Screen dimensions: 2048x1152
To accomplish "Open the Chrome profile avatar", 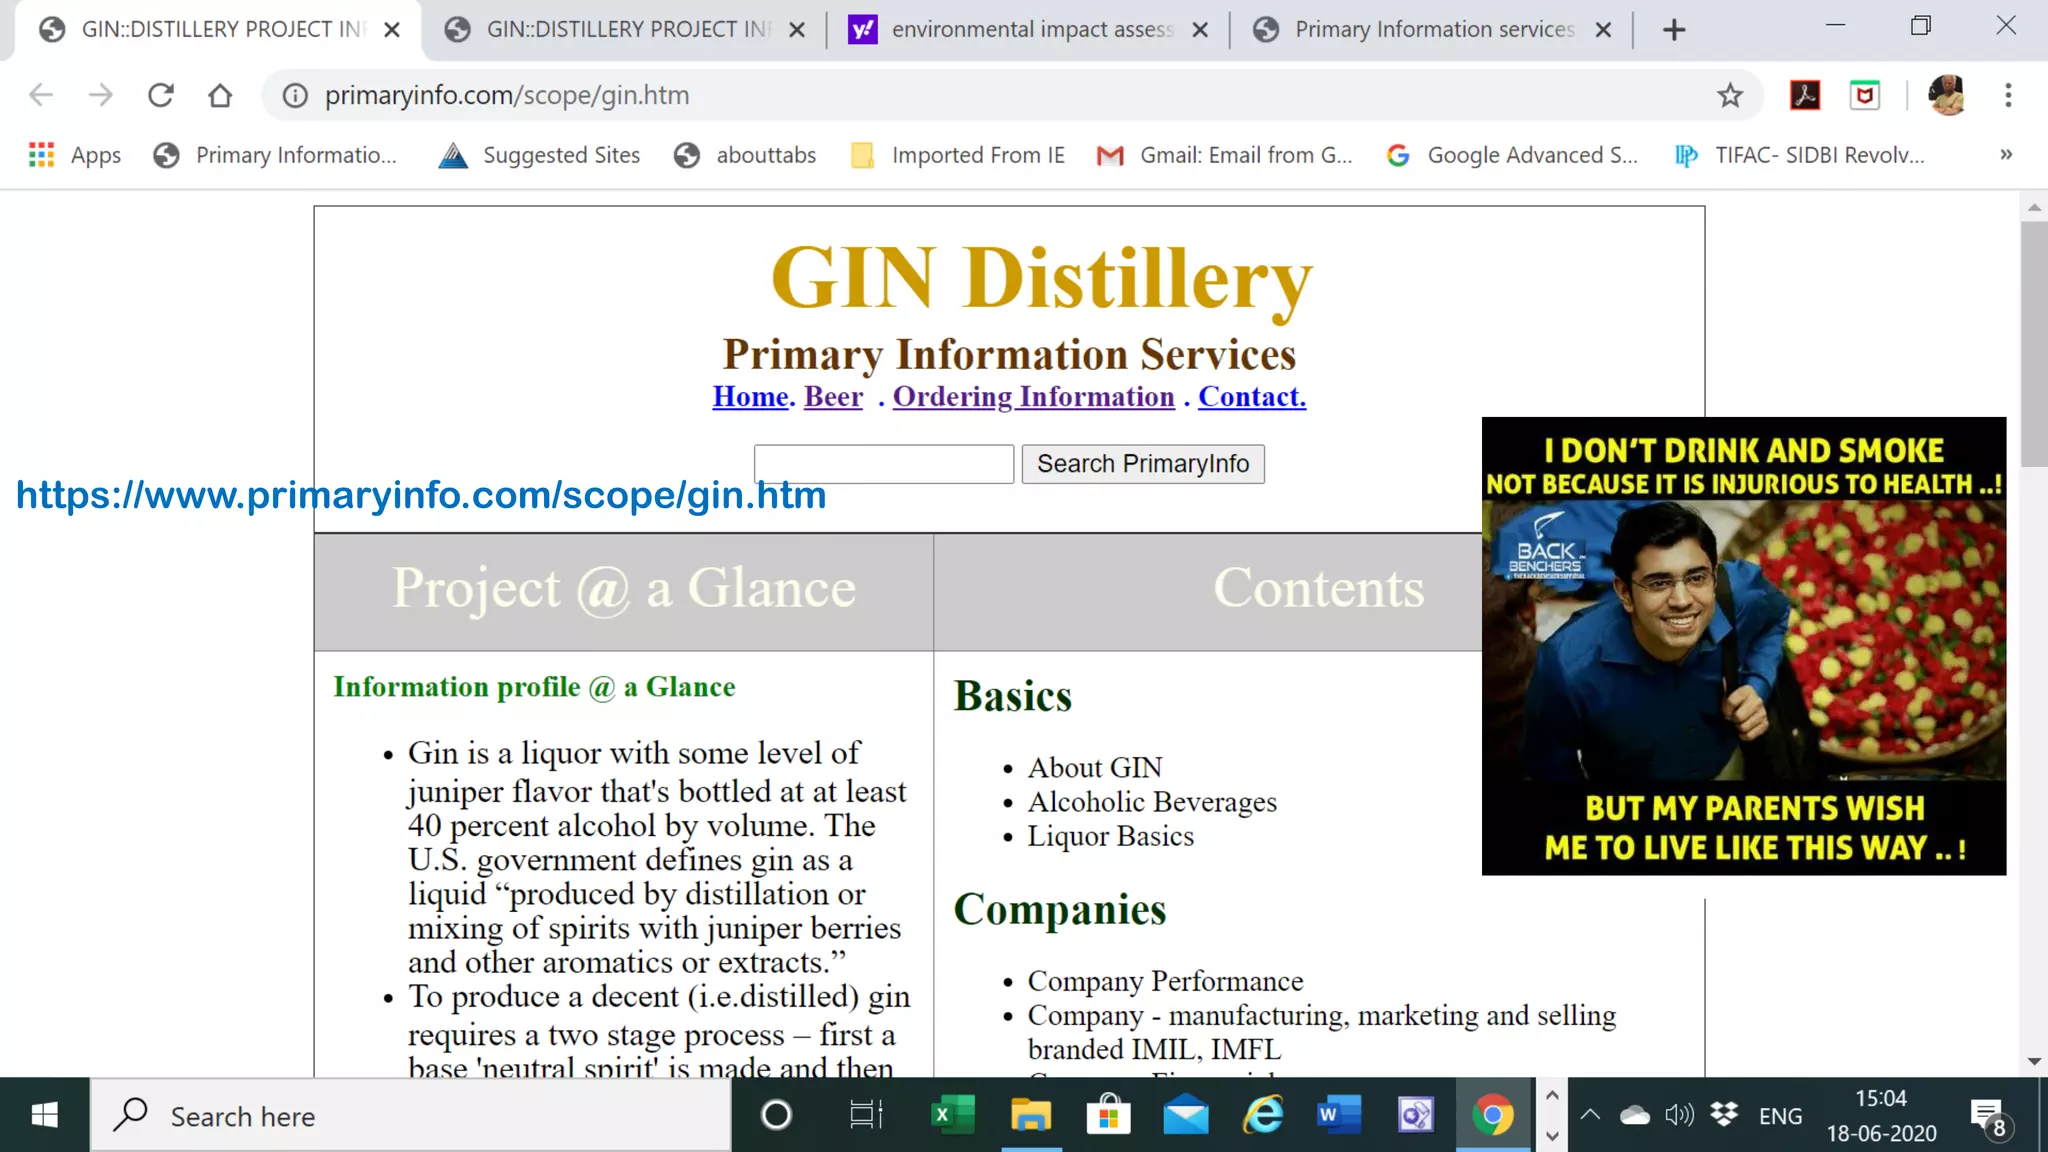I will click(1947, 96).
